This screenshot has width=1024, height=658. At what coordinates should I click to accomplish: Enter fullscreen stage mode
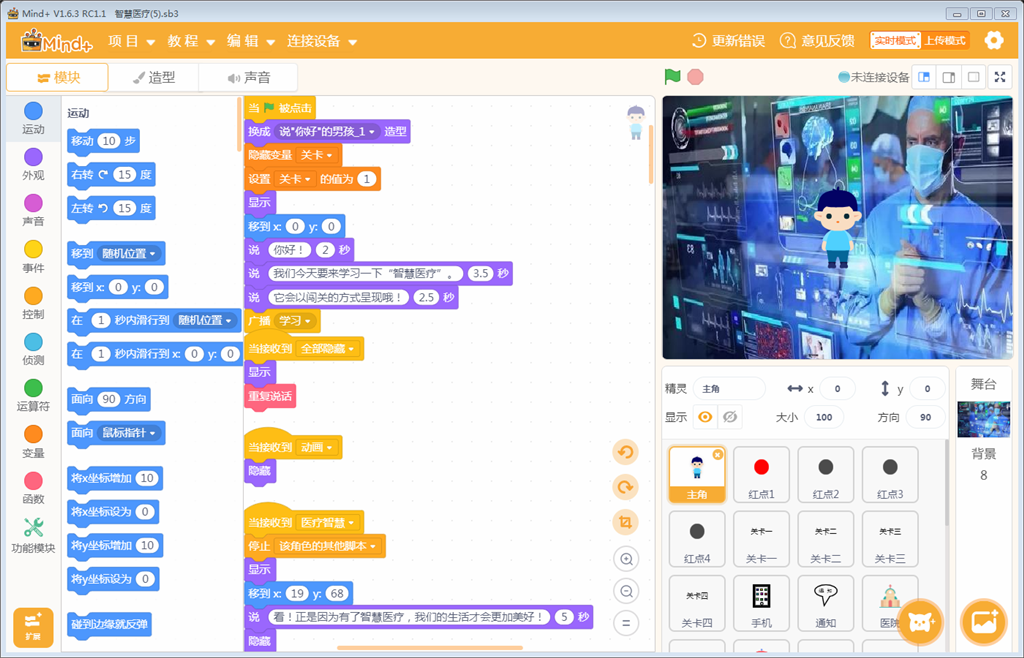coord(999,77)
